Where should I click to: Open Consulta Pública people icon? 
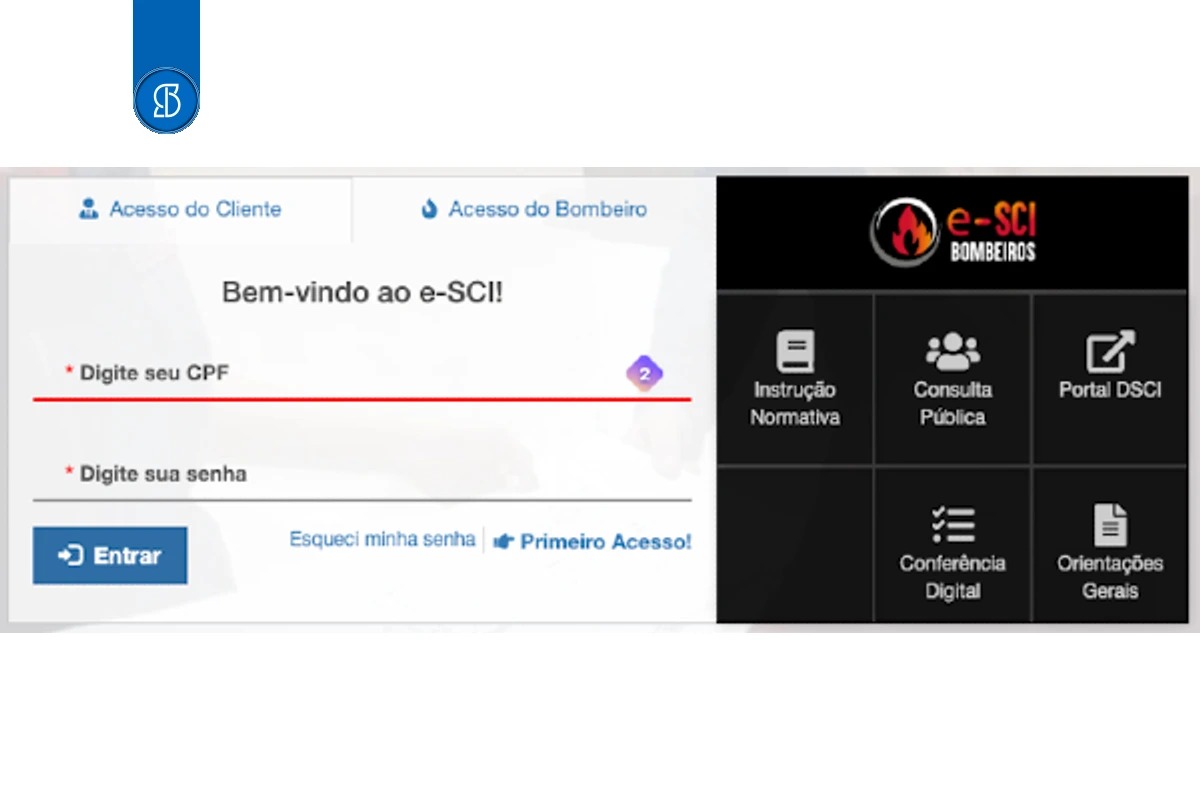coord(953,352)
